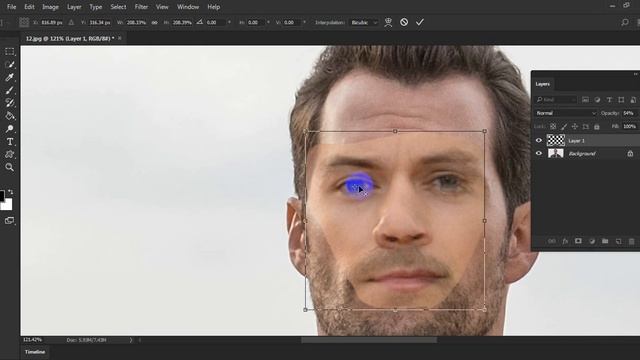Screen dimensions: 640x360
Task: Click the horizontal scrollbar thumb
Action: [369, 340]
